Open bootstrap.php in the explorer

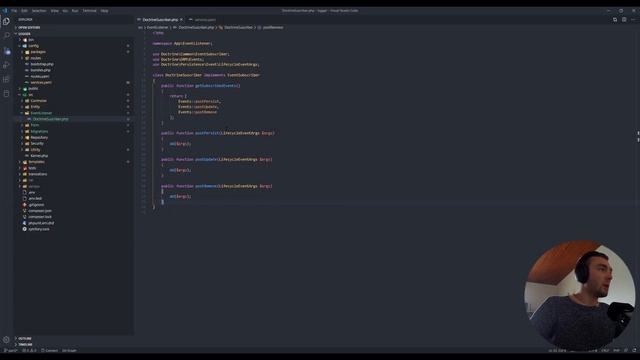click(x=42, y=64)
